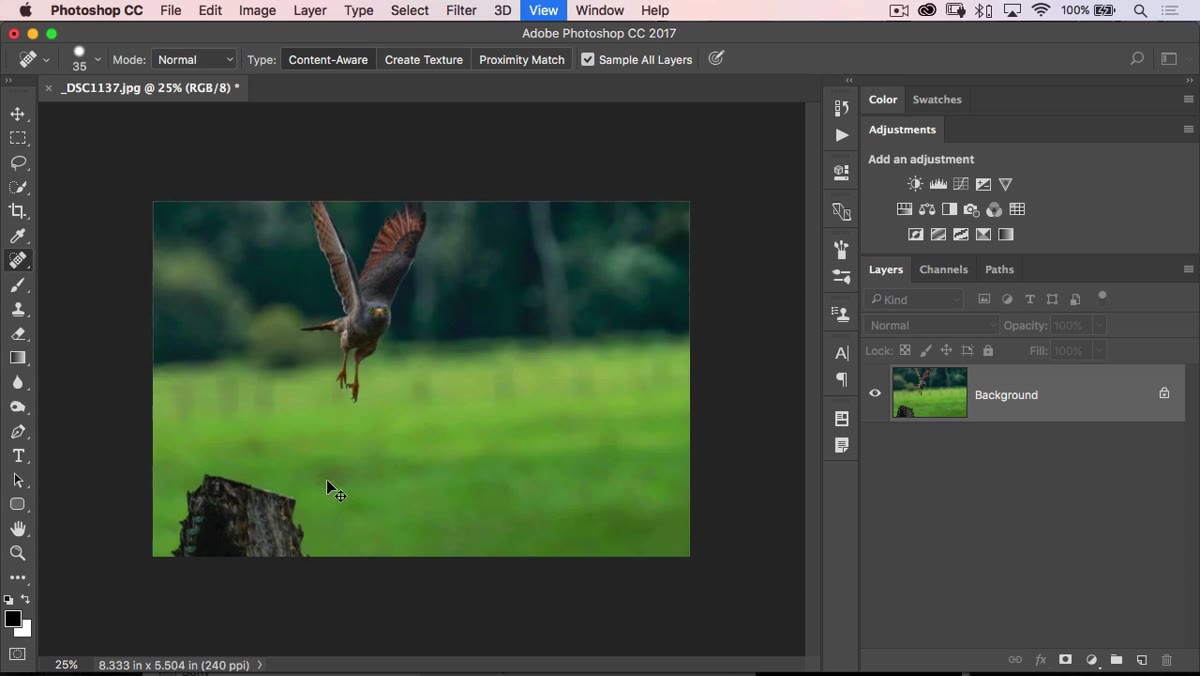Toggle the lock all button beside Lock
Screen dimensions: 1200x676
988,351
